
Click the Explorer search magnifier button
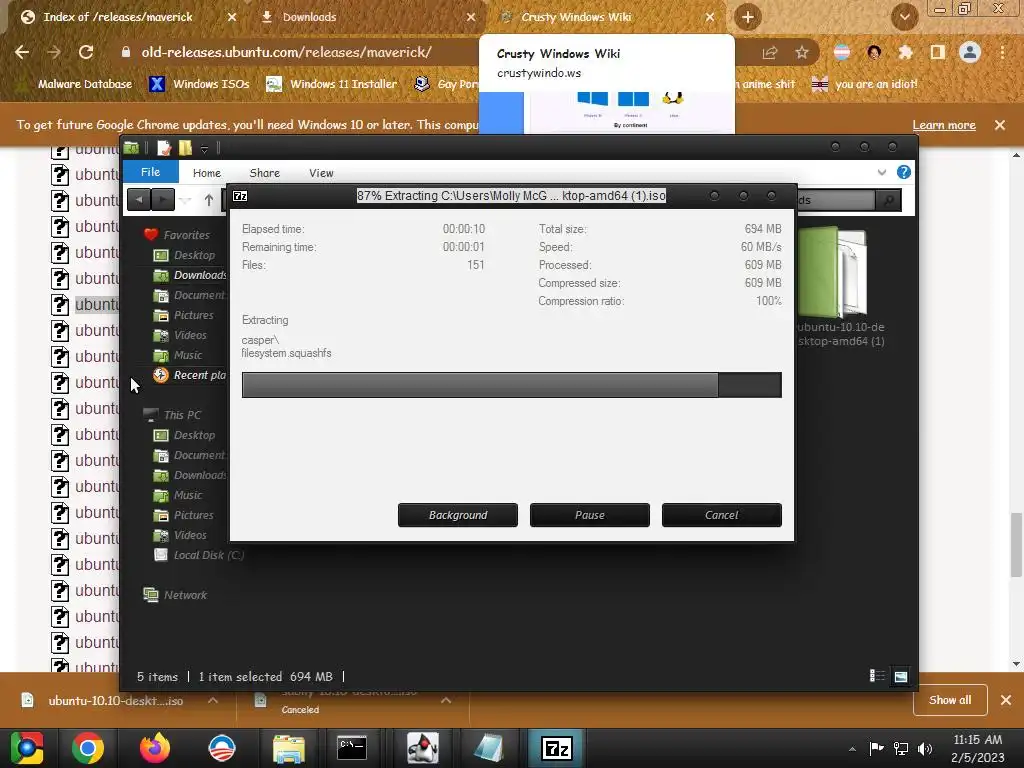[888, 200]
